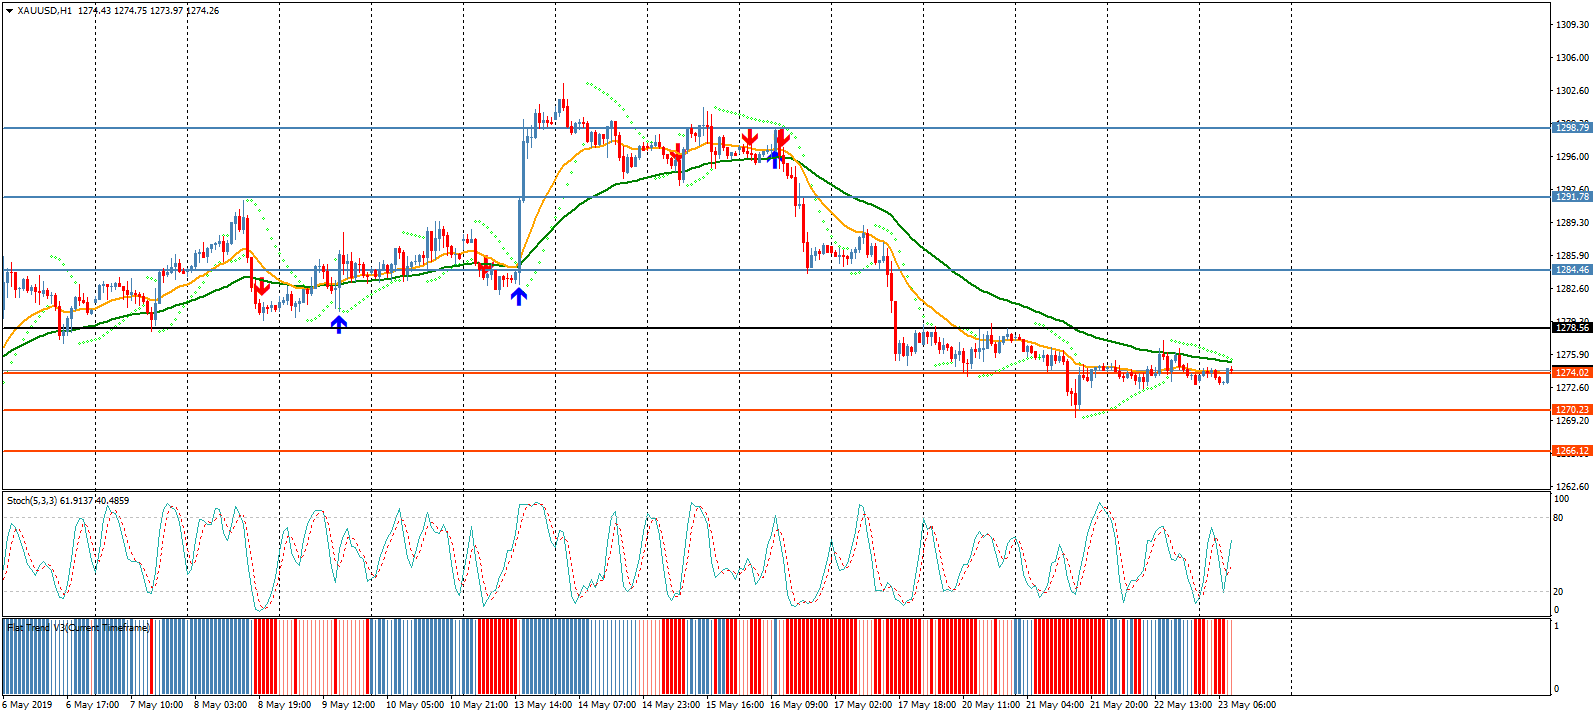Select the 1298.79 blue price label

click(1572, 128)
